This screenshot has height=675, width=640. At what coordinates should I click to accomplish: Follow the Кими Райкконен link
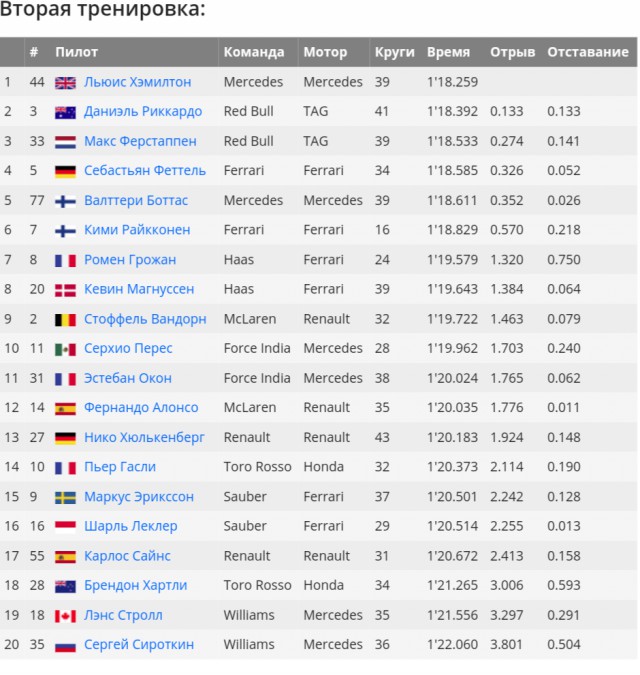point(137,230)
